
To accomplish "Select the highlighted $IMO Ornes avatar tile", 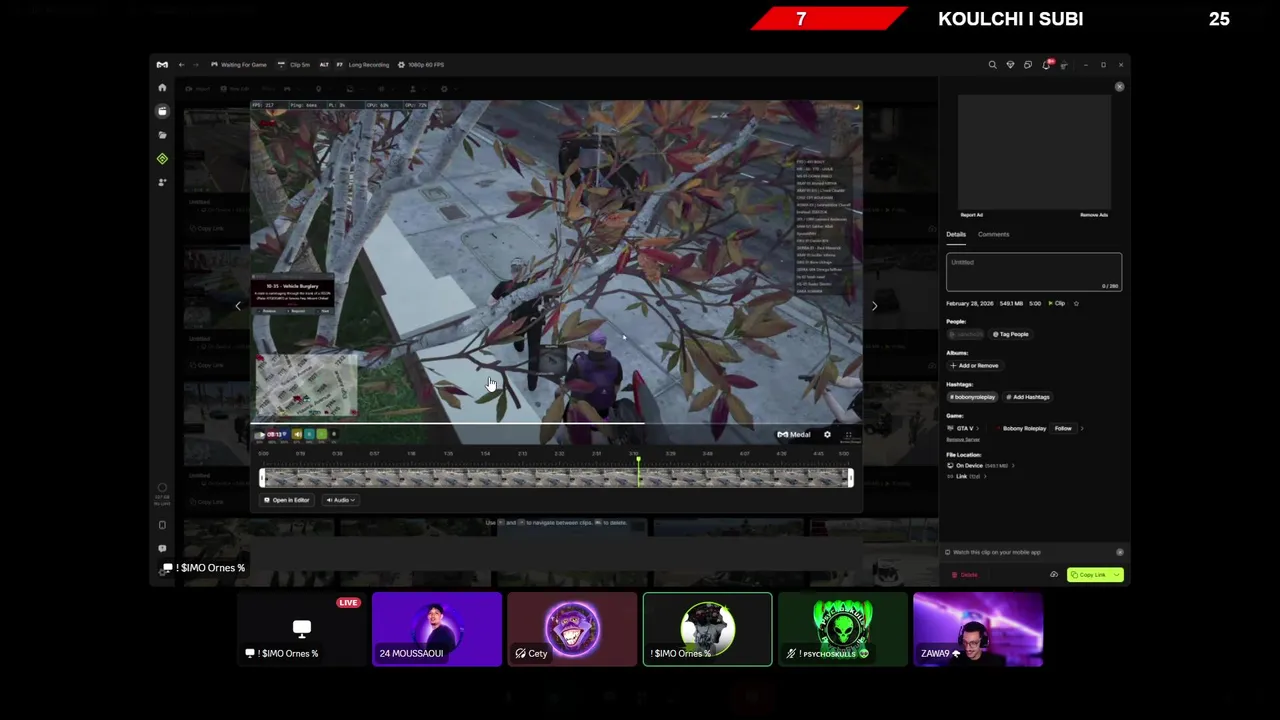I will [x=707, y=629].
